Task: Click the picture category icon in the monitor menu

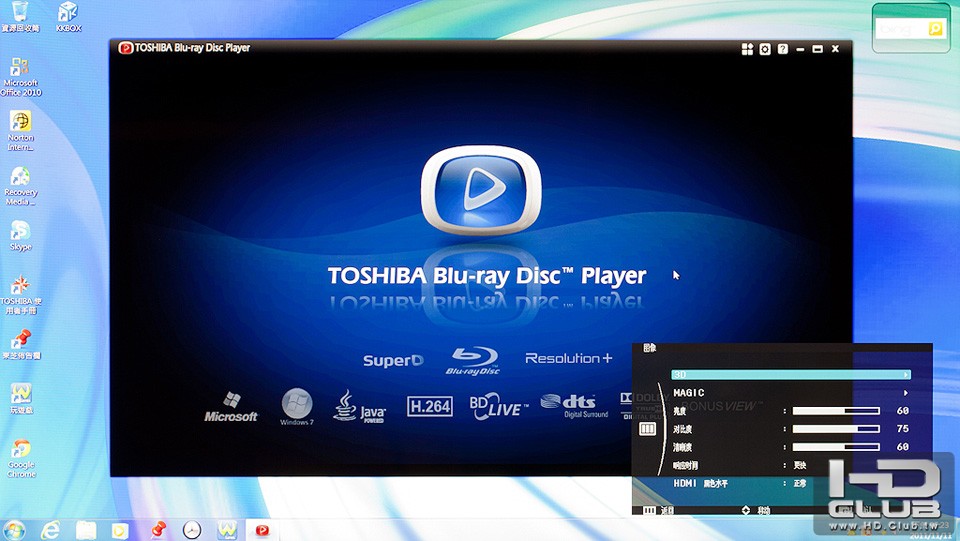Action: pyautogui.click(x=648, y=429)
